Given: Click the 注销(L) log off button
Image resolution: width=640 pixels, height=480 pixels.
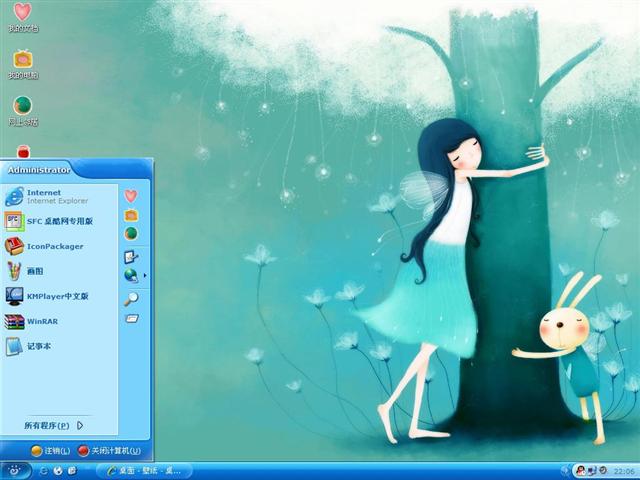Looking at the screenshot, I should (x=52, y=451).
